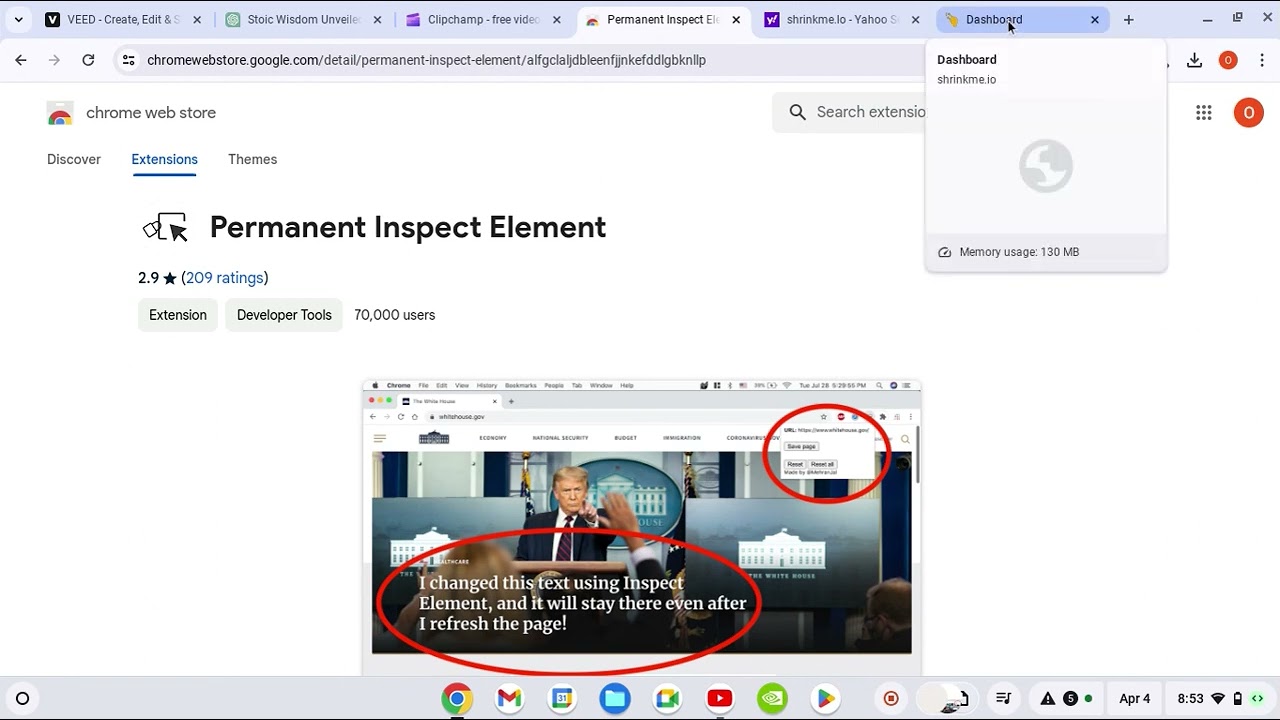Stop screen recording from the shelf

coord(891,699)
